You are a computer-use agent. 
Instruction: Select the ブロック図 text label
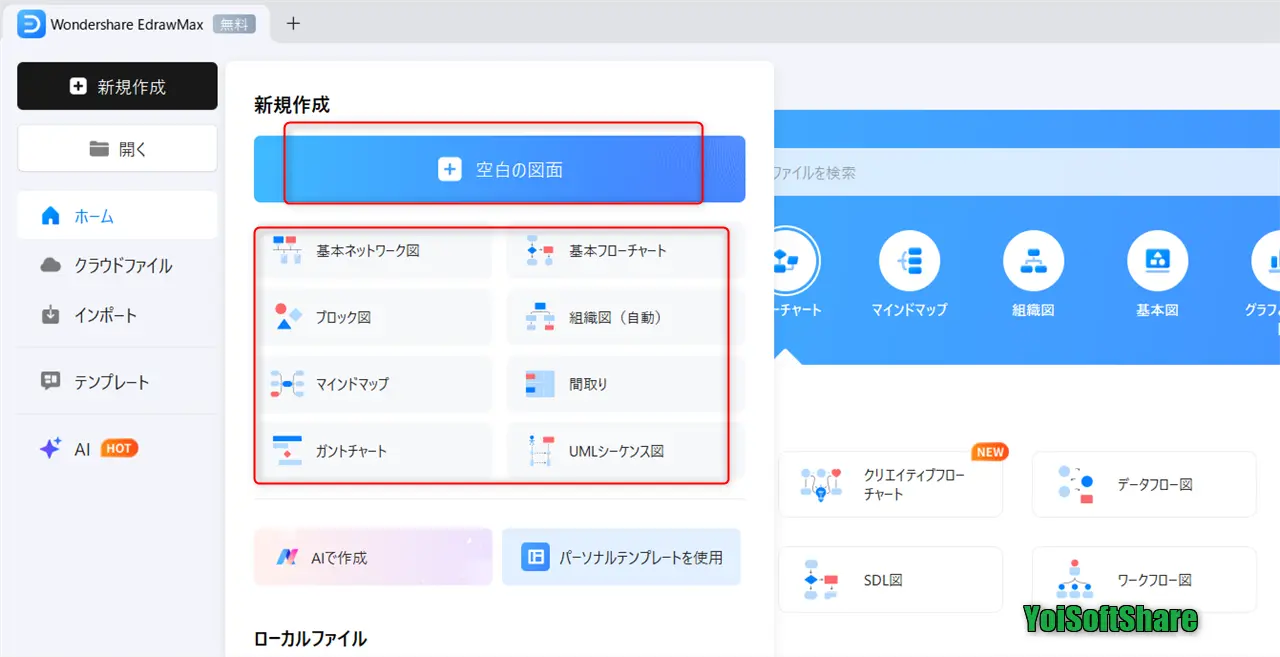[343, 317]
